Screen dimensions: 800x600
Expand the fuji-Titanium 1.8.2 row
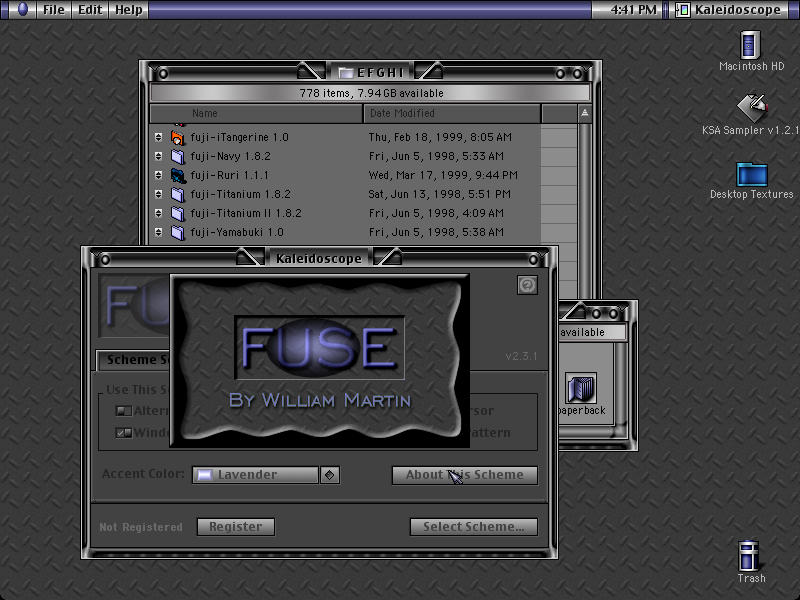click(158, 194)
